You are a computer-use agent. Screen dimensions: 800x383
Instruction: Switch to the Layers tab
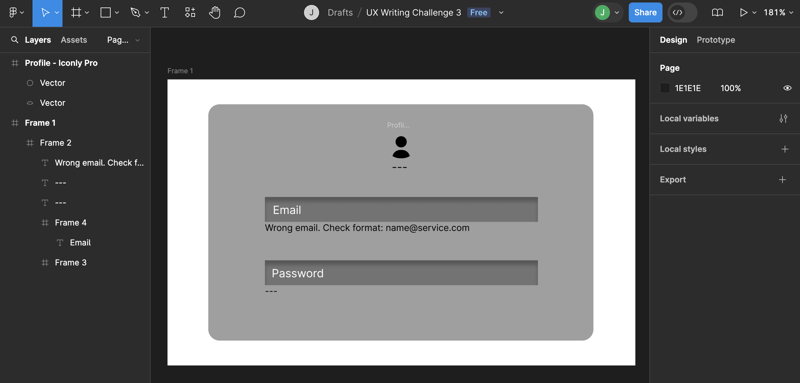pos(38,40)
